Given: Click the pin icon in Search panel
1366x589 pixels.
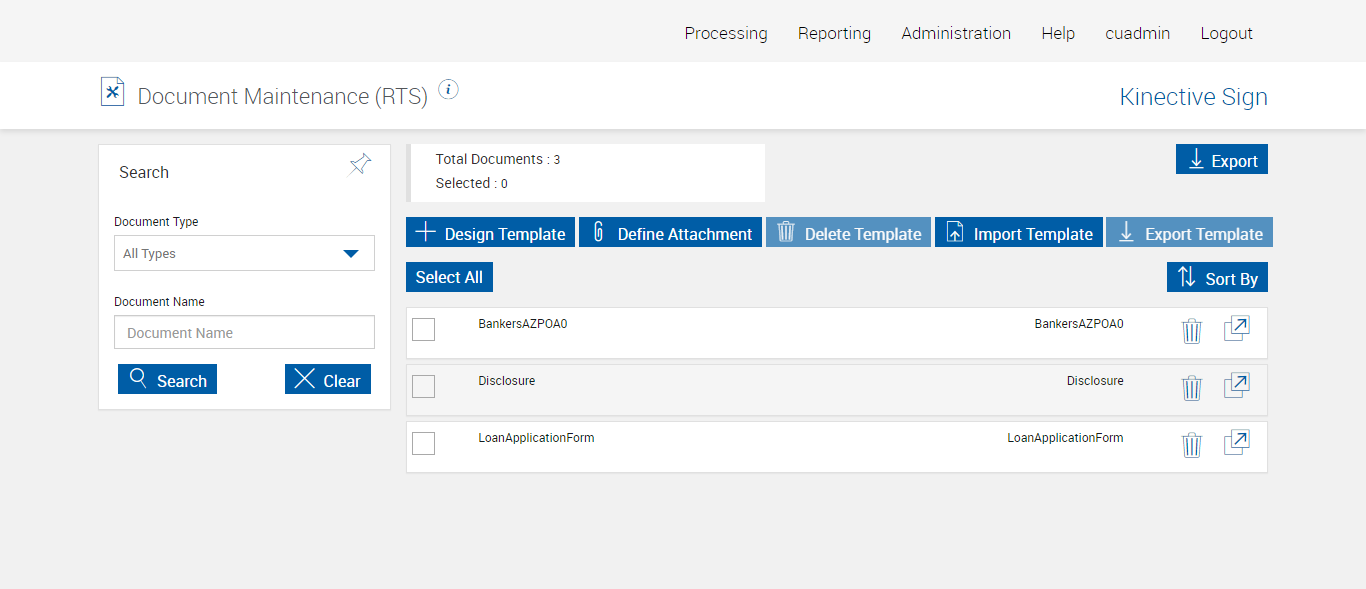Looking at the screenshot, I should 360,165.
